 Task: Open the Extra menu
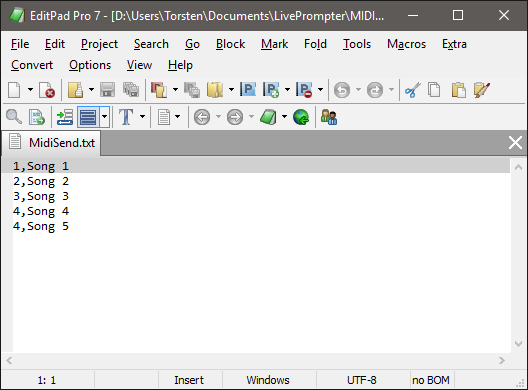(454, 44)
